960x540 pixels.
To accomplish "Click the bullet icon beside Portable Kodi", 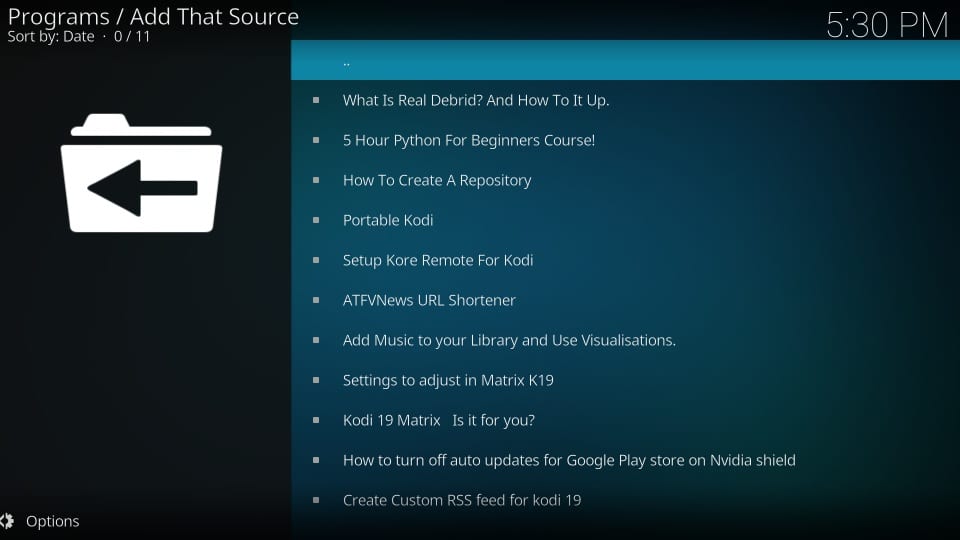I will tap(316, 220).
